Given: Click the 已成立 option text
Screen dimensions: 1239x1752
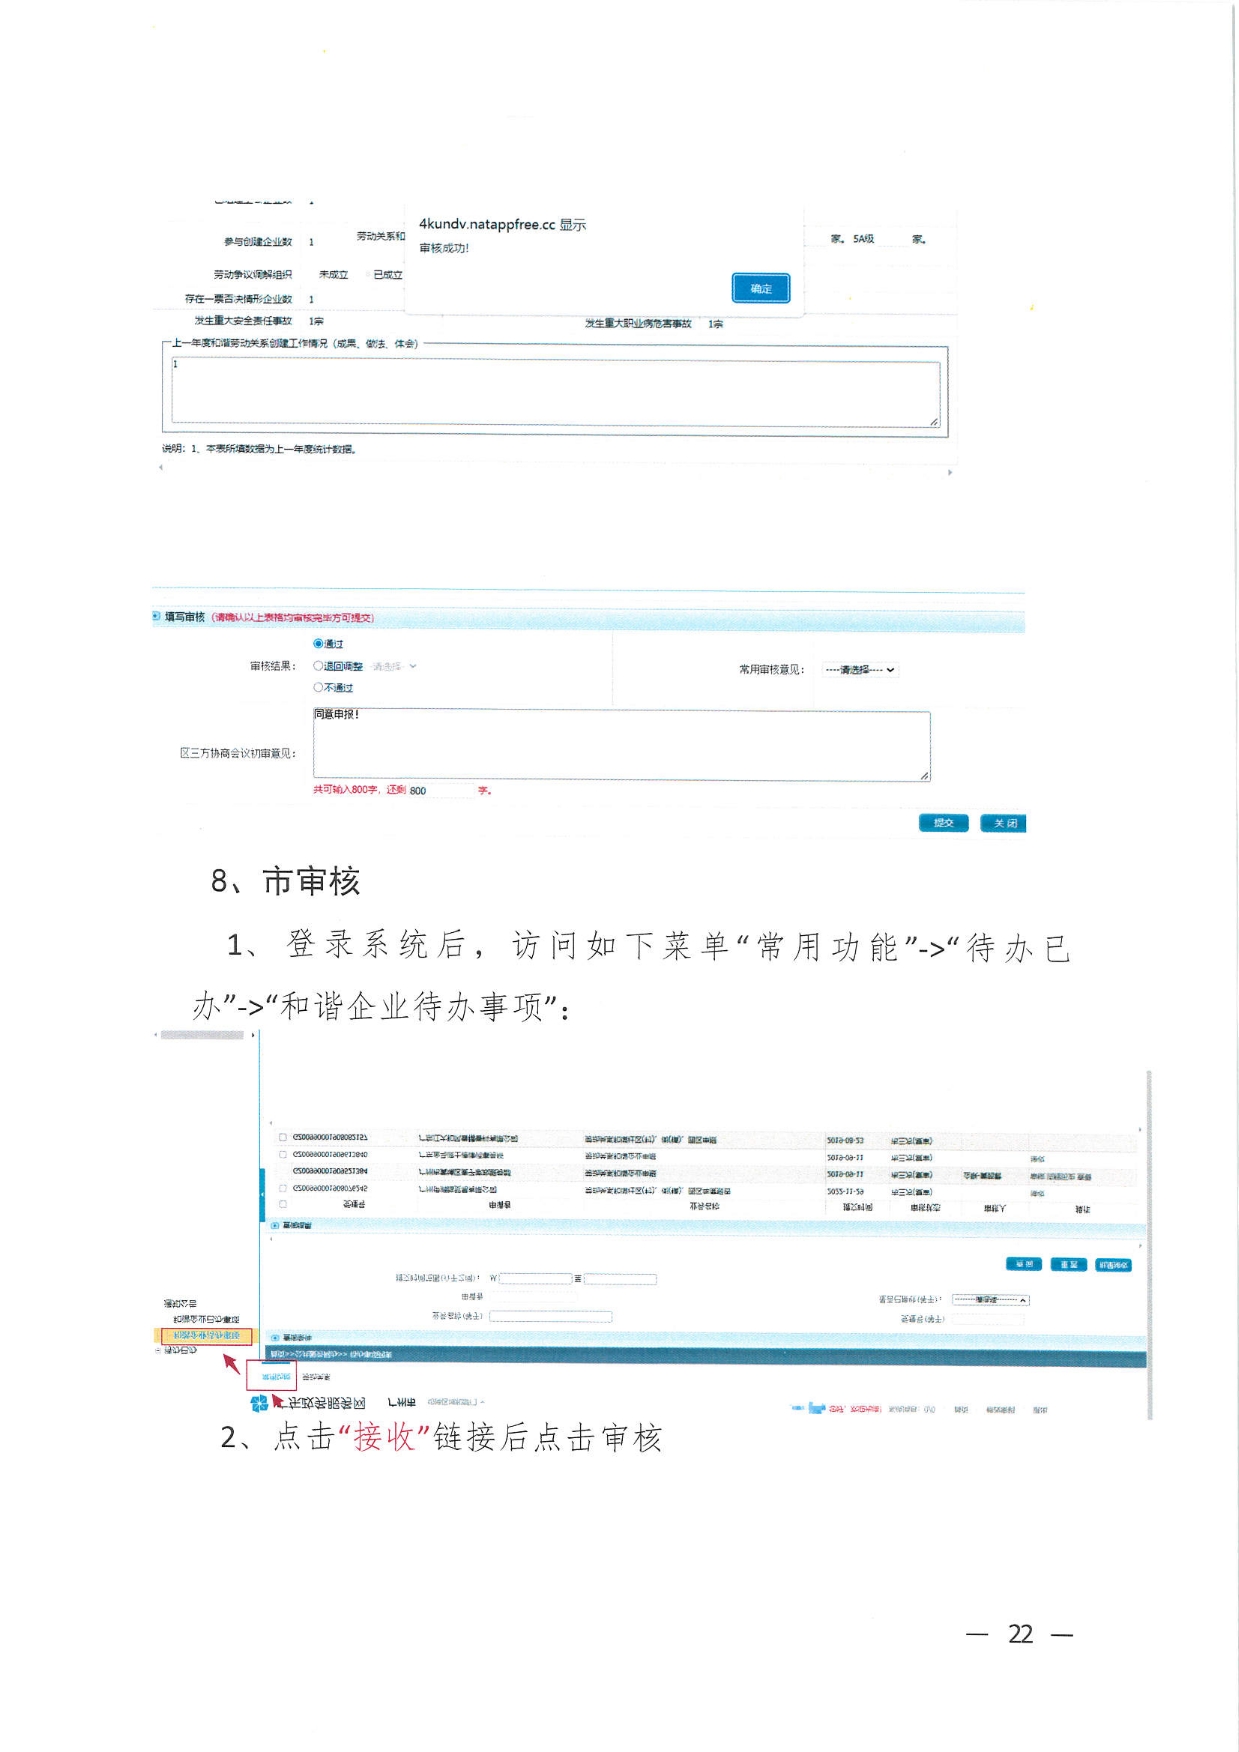Looking at the screenshot, I should click(387, 274).
